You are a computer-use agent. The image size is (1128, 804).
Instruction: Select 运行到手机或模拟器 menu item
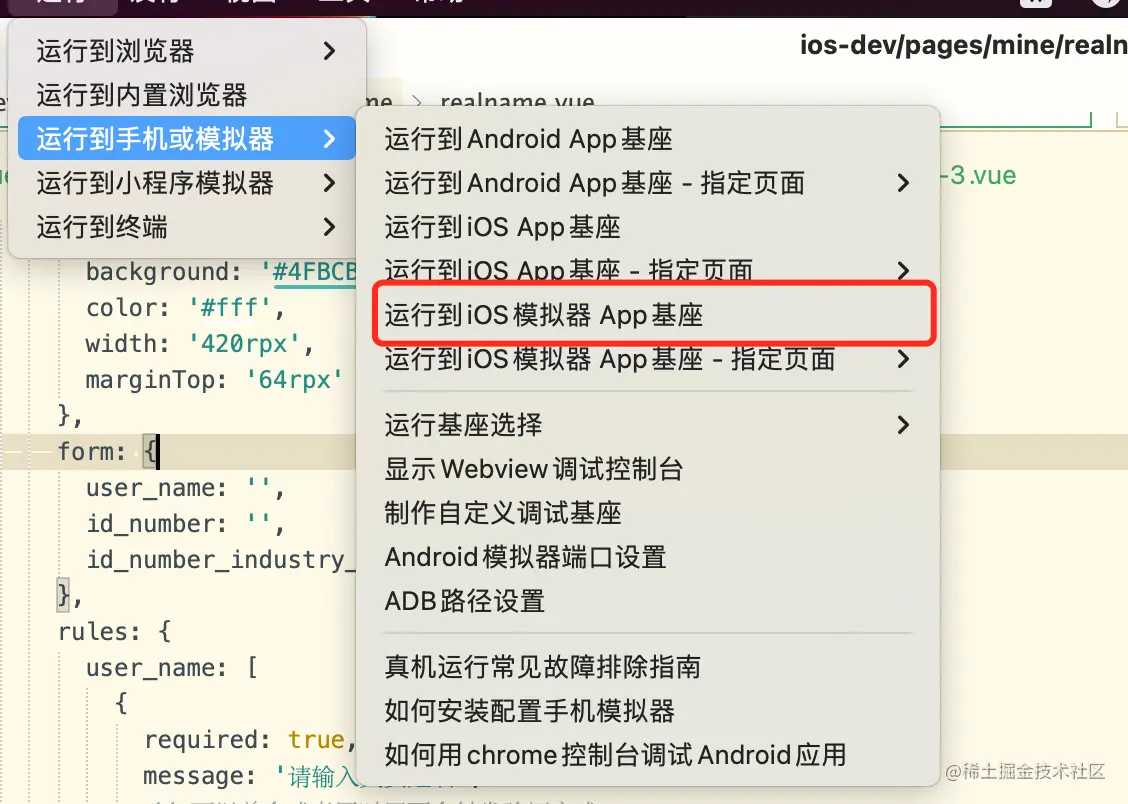pyautogui.click(x=186, y=138)
